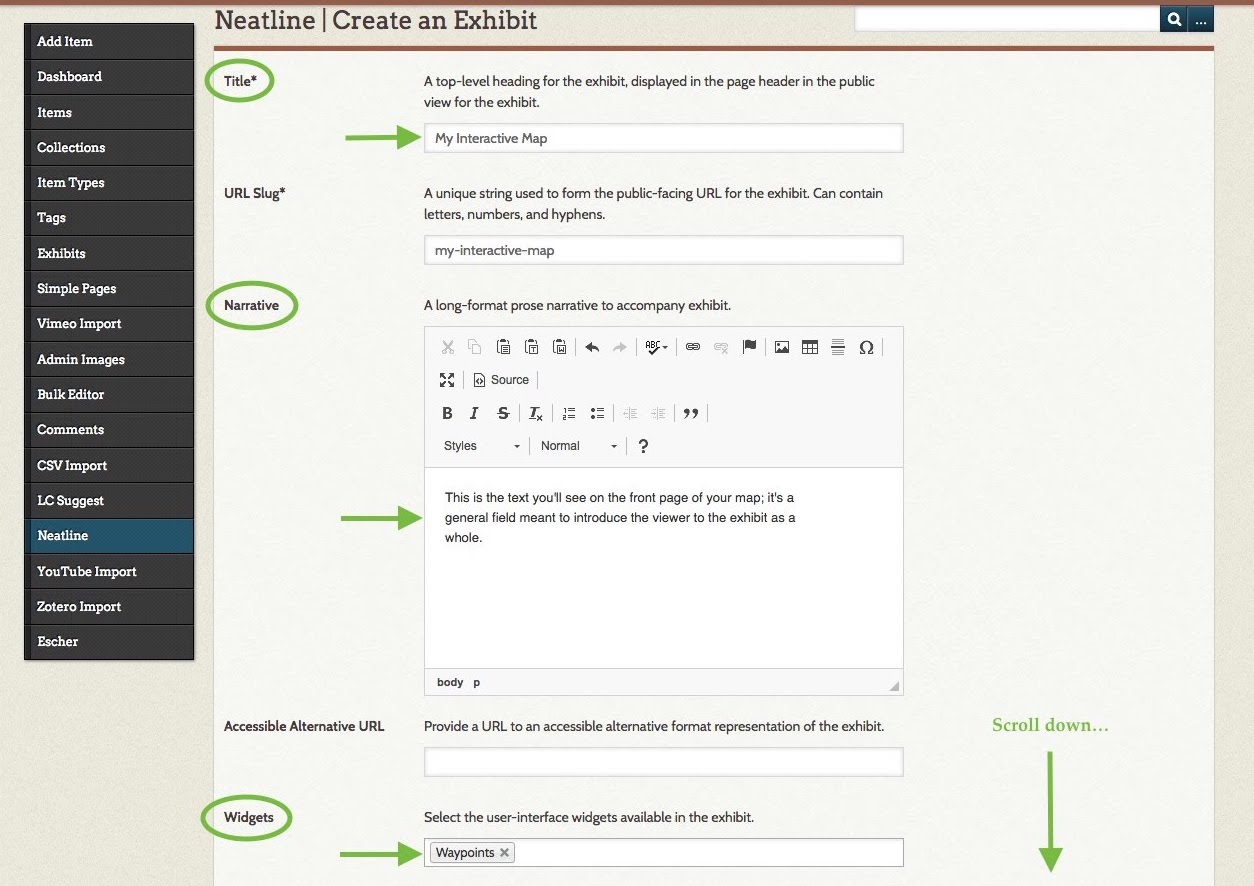Toggle italic formatting
This screenshot has height=886, width=1254.
[x=475, y=413]
